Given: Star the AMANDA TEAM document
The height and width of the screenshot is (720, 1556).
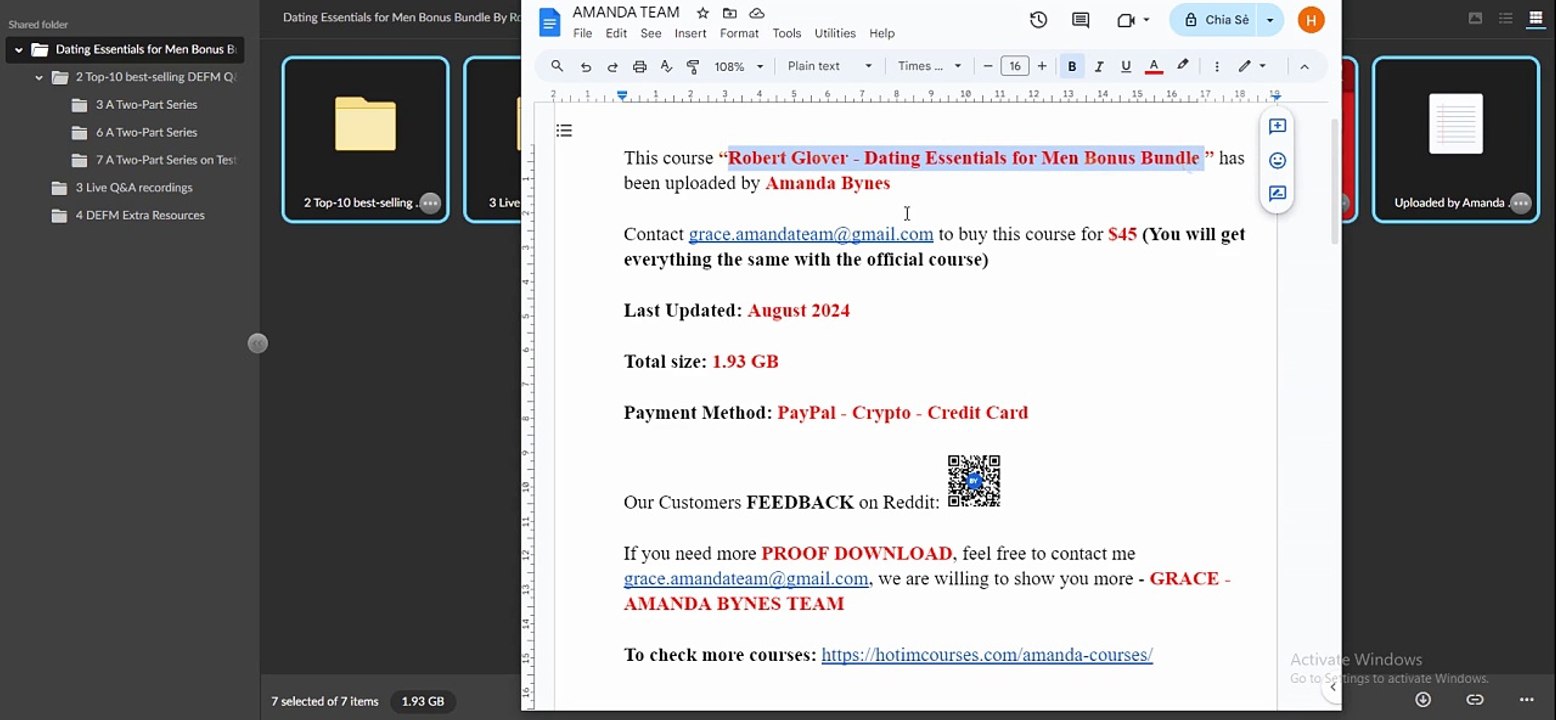Looking at the screenshot, I should (x=703, y=13).
